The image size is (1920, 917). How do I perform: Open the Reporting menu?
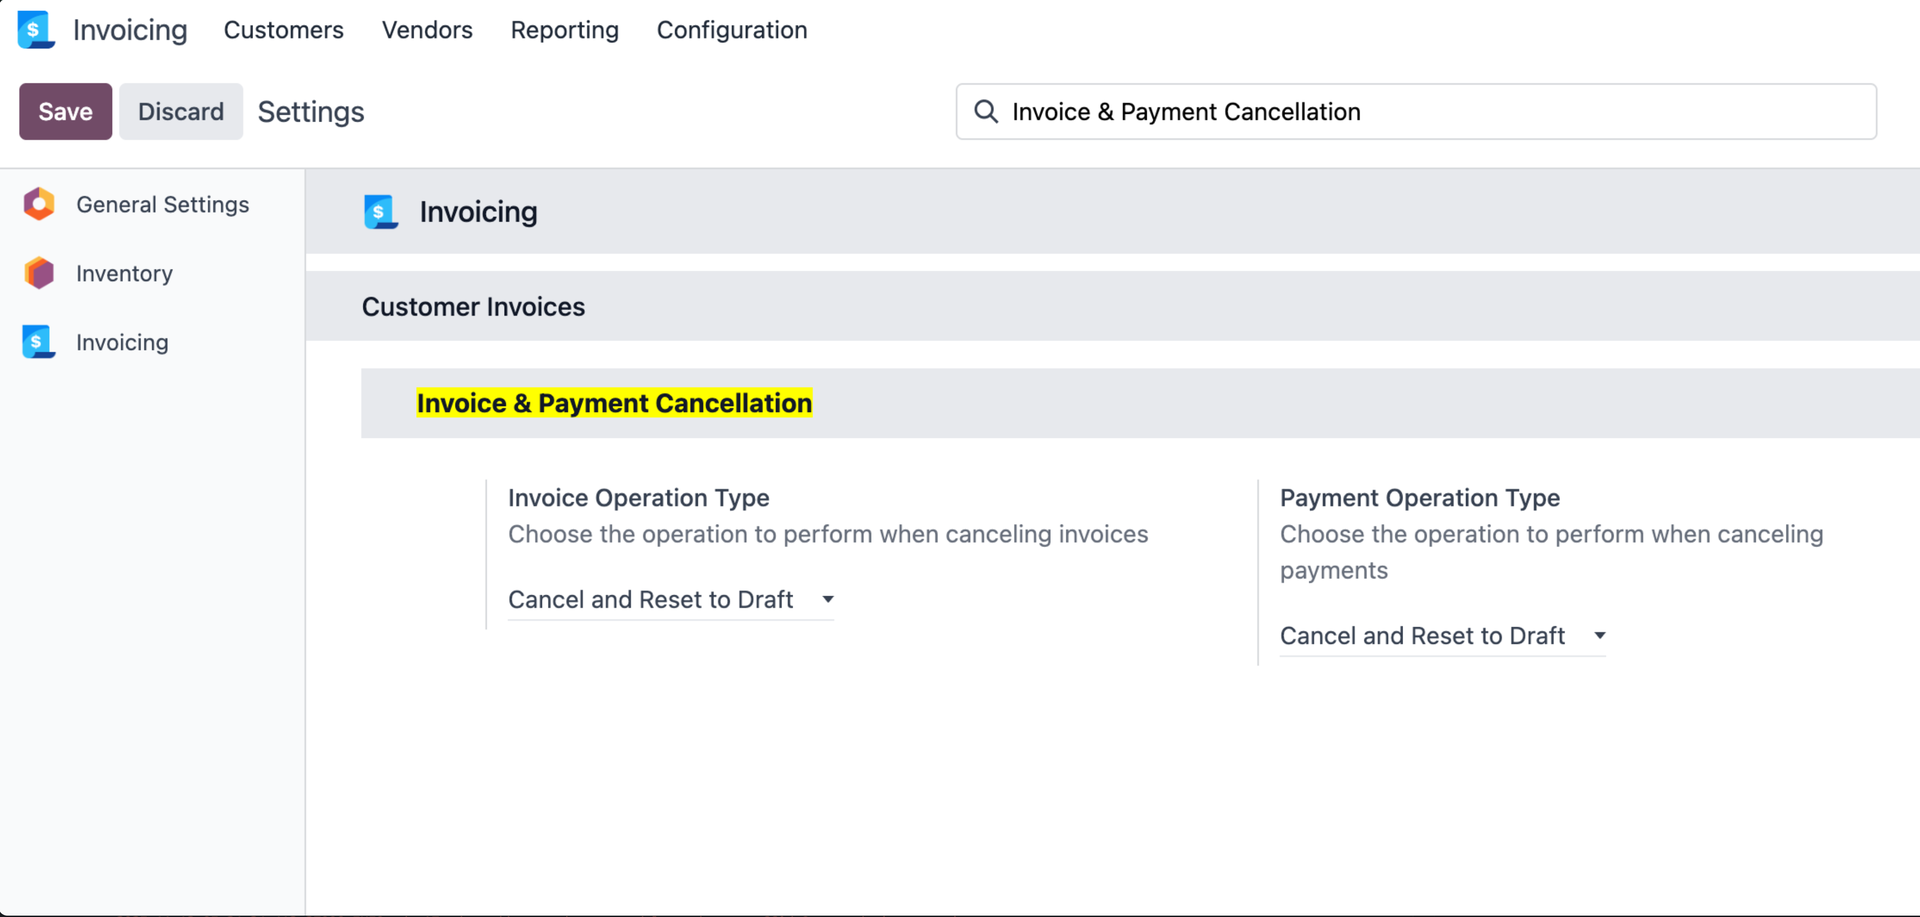tap(564, 30)
